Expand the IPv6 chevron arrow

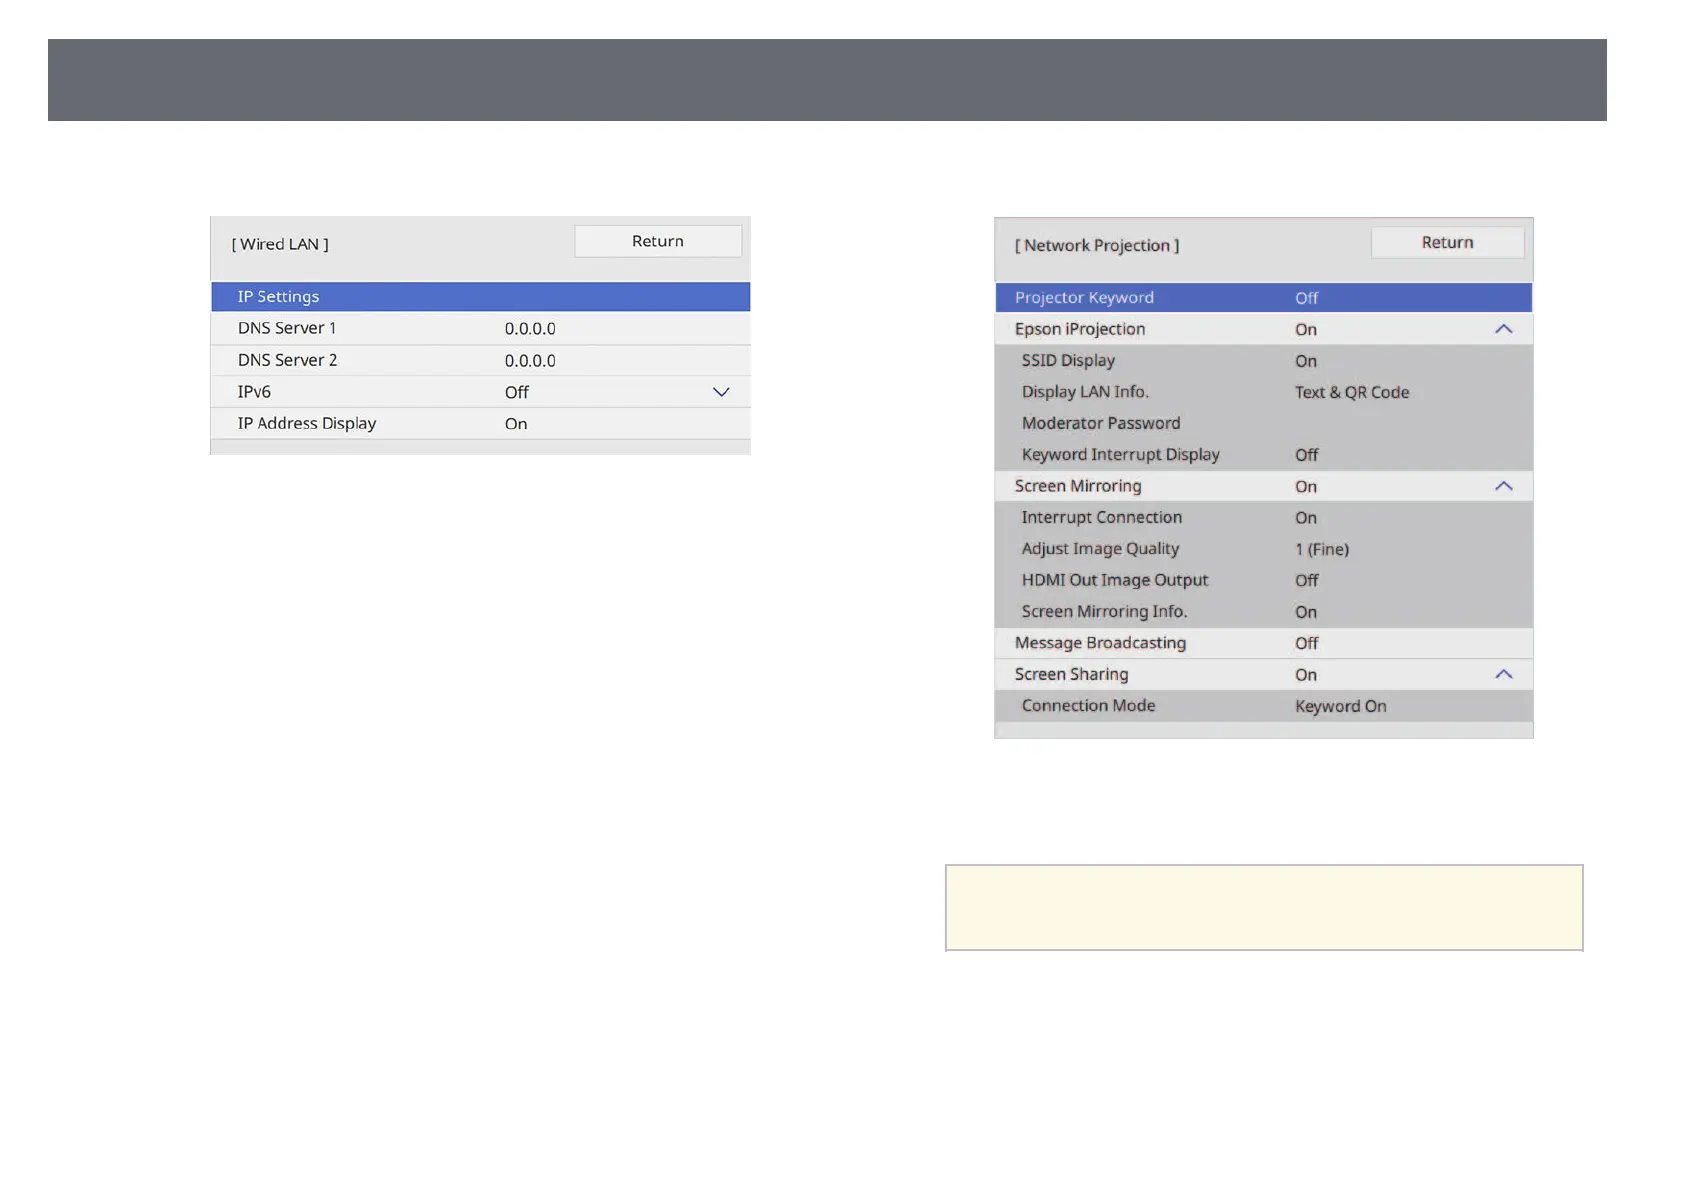tap(720, 392)
